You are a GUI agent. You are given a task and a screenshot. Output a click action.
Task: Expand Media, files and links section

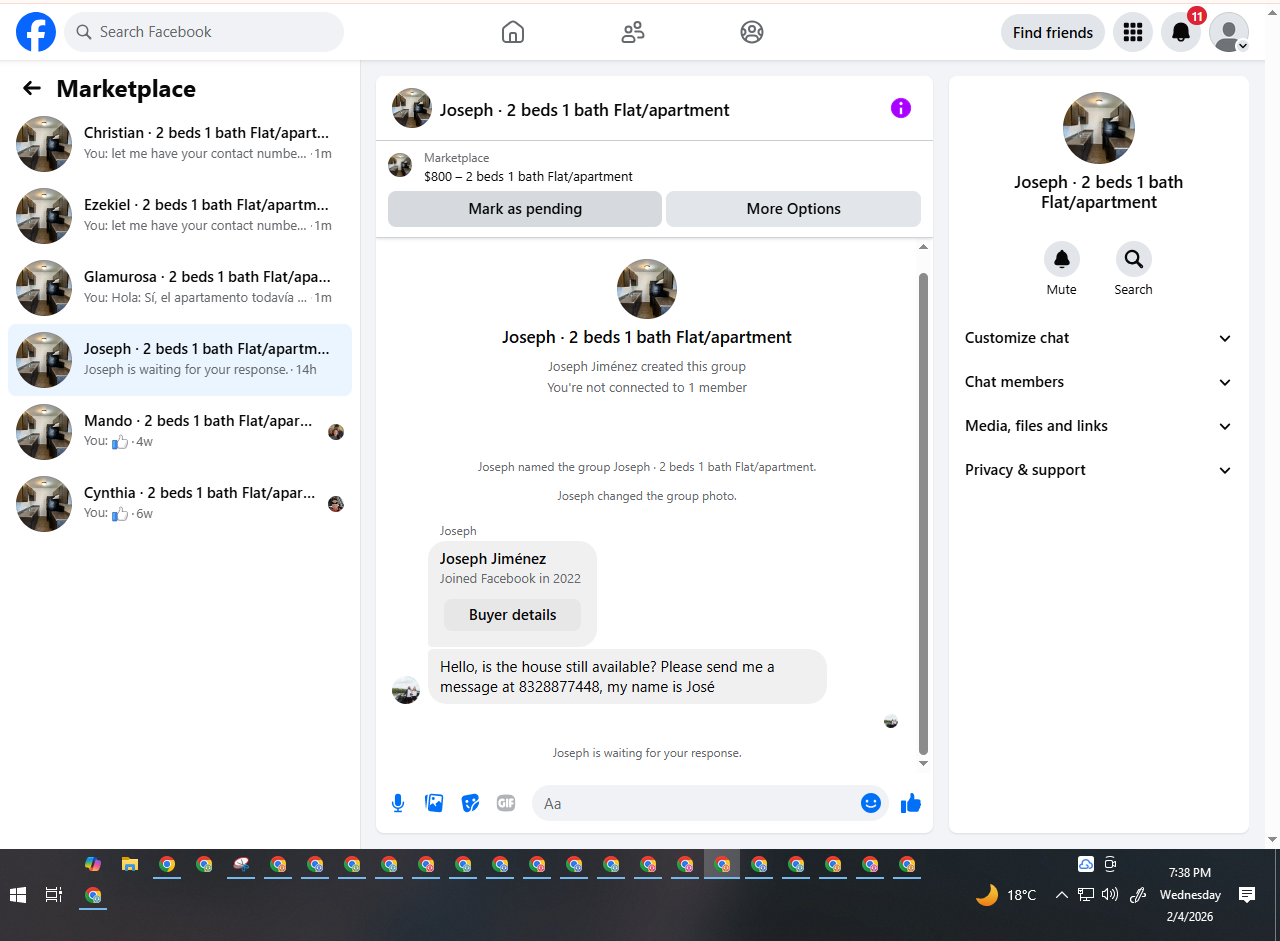pyautogui.click(x=1098, y=426)
